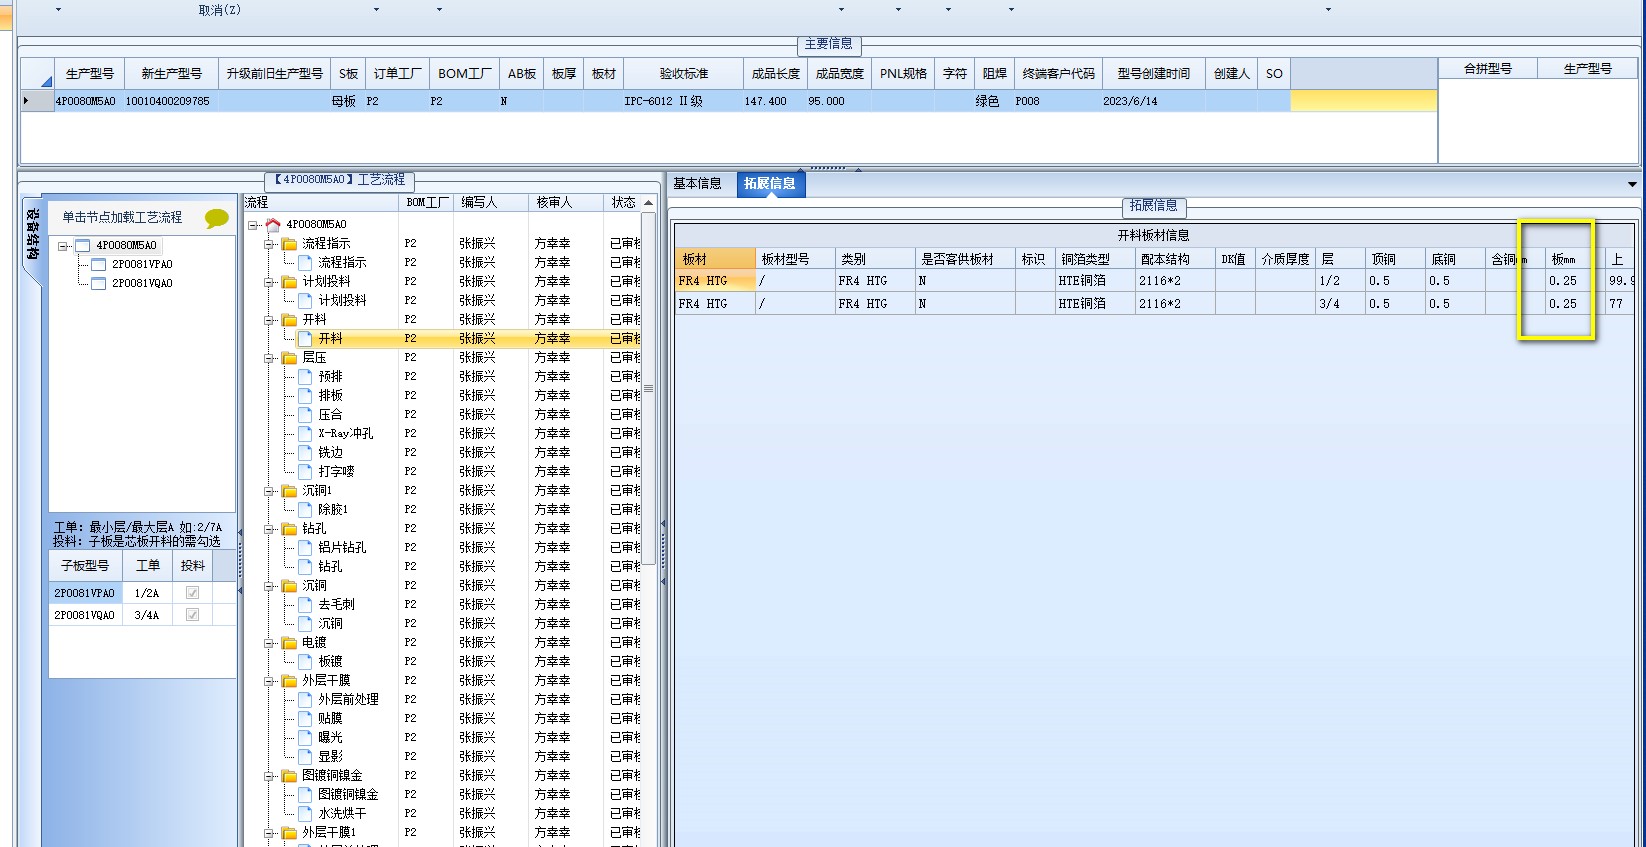1646x847 pixels.
Task: Click the 3/4A work order cell
Action: pyautogui.click(x=147, y=615)
